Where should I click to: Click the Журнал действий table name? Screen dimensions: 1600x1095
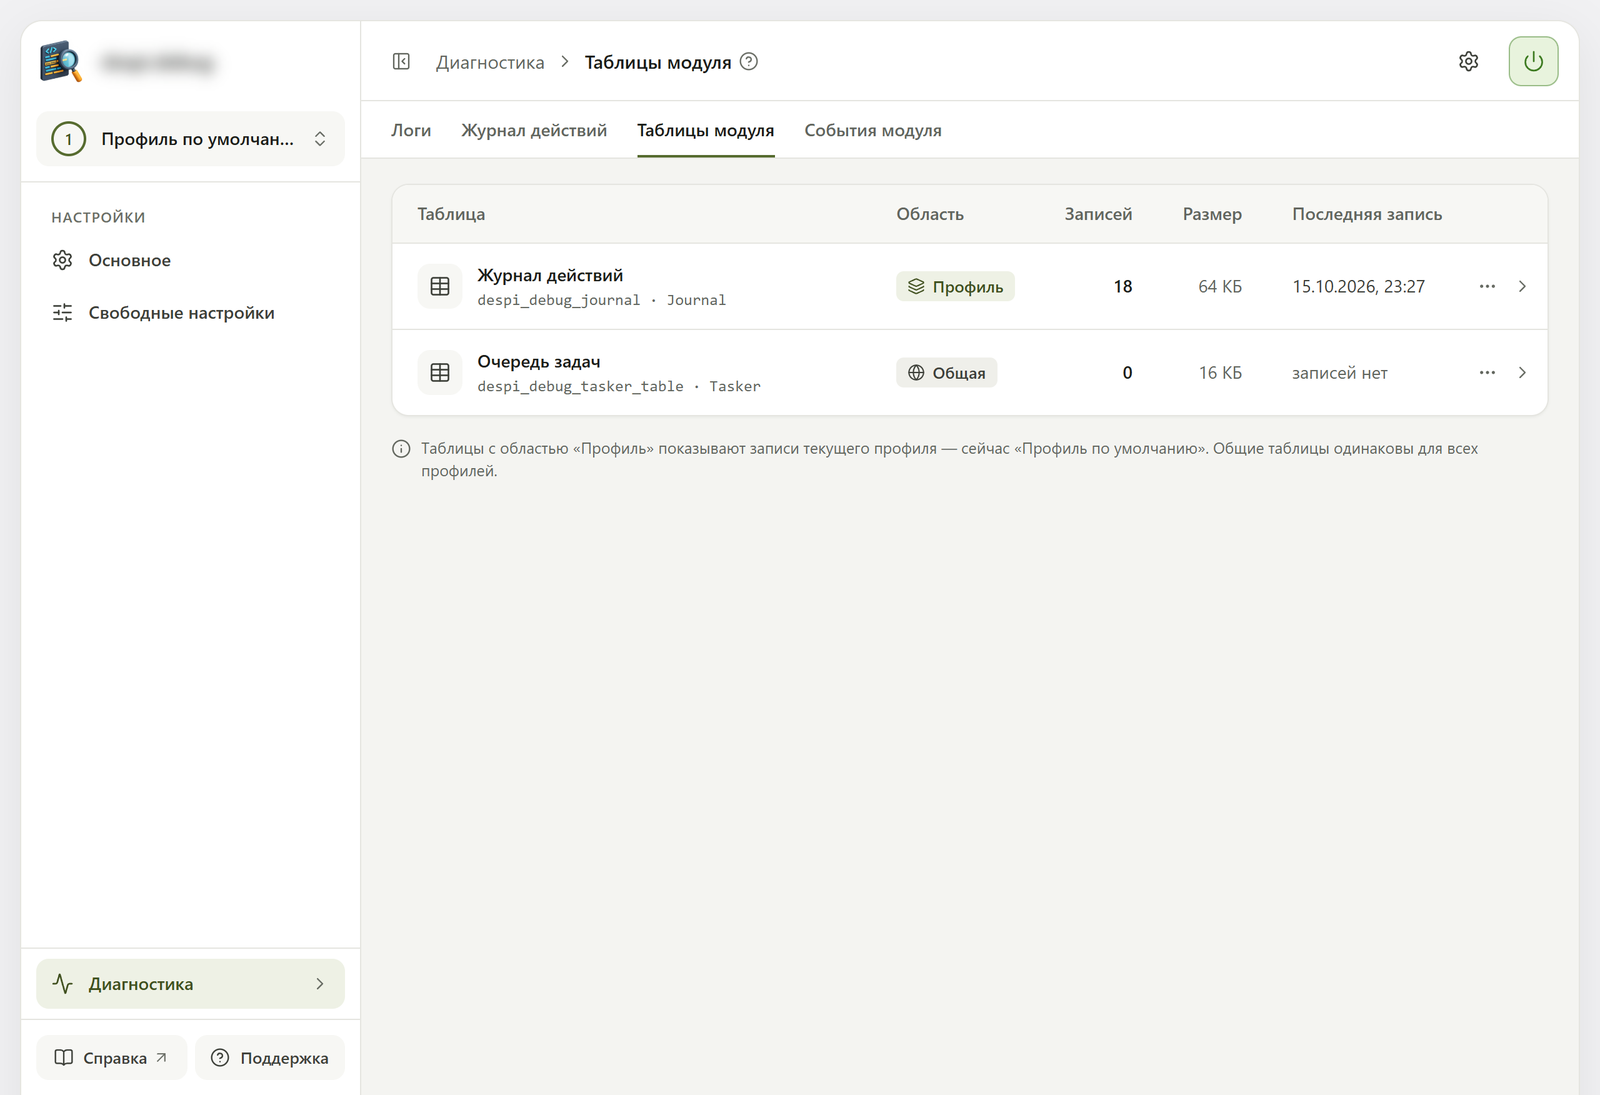[550, 275]
